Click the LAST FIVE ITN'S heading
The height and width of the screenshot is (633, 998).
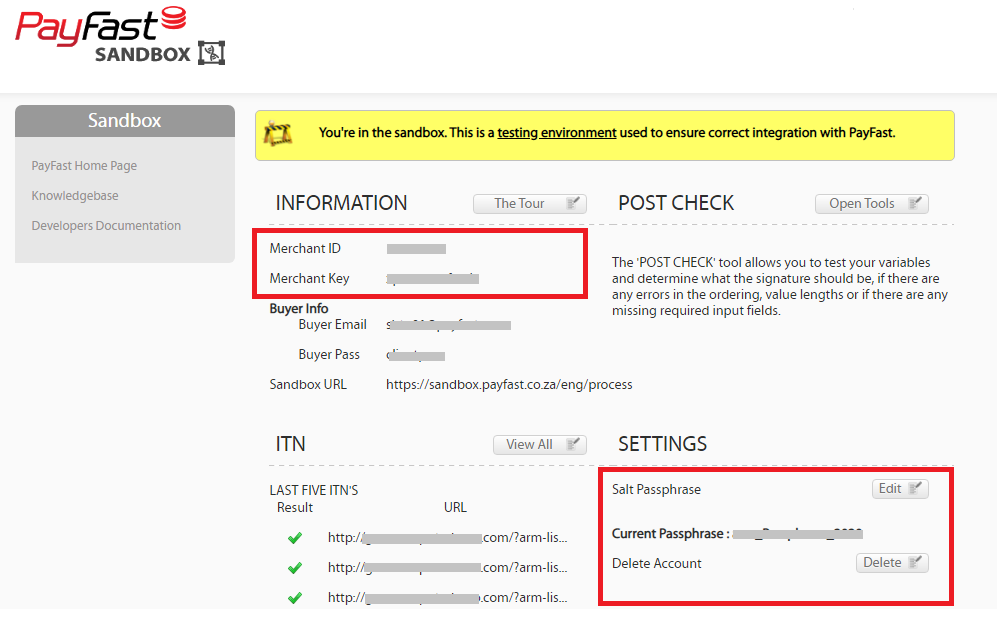point(314,490)
